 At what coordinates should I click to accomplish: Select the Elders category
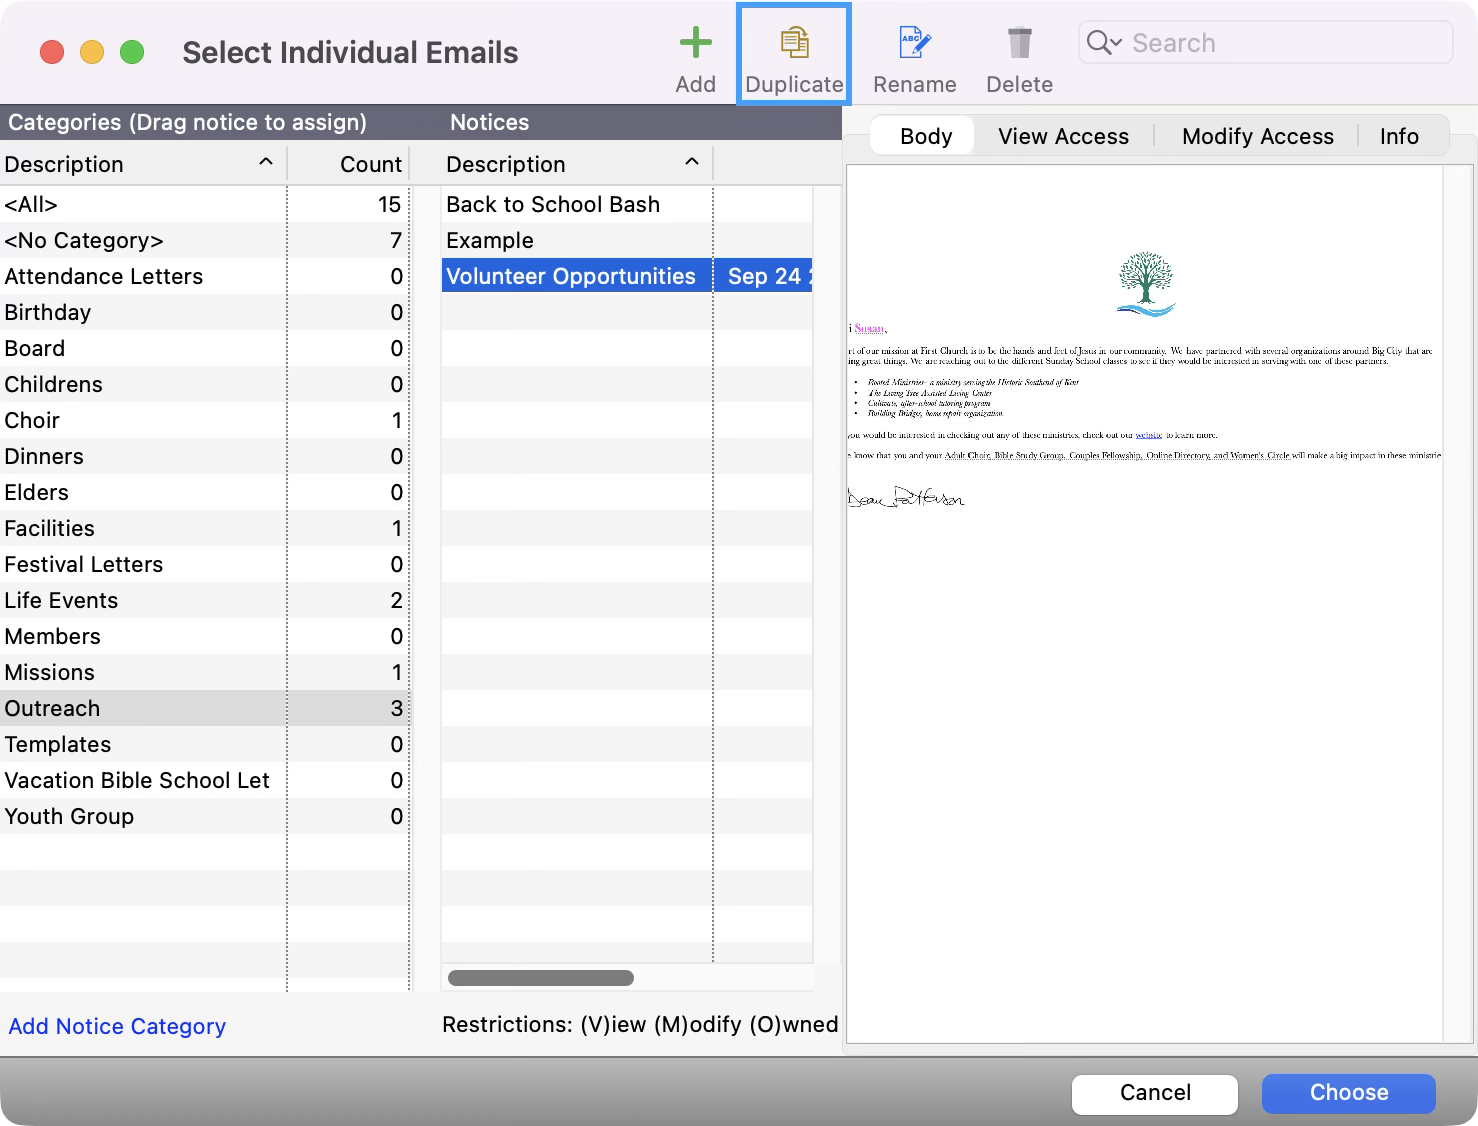(205, 492)
